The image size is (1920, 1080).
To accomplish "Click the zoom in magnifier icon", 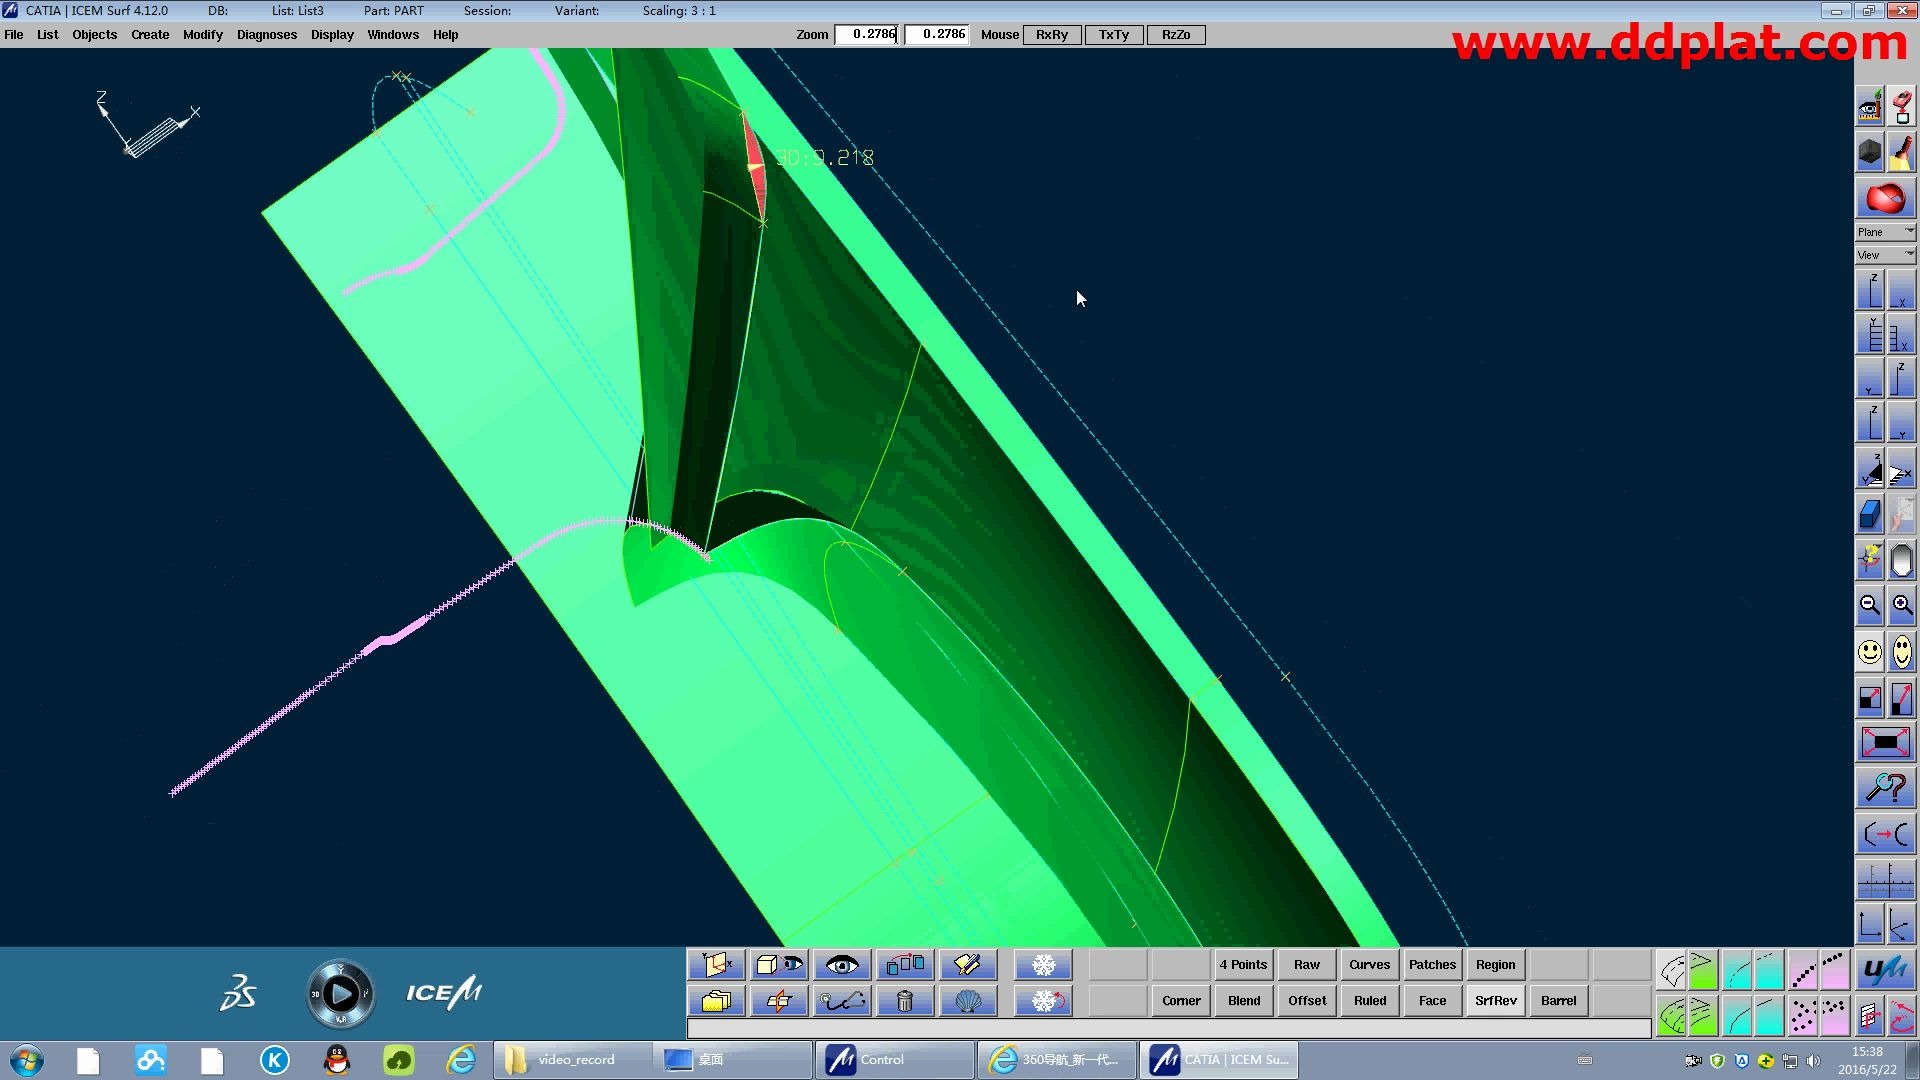I will pyautogui.click(x=1902, y=606).
